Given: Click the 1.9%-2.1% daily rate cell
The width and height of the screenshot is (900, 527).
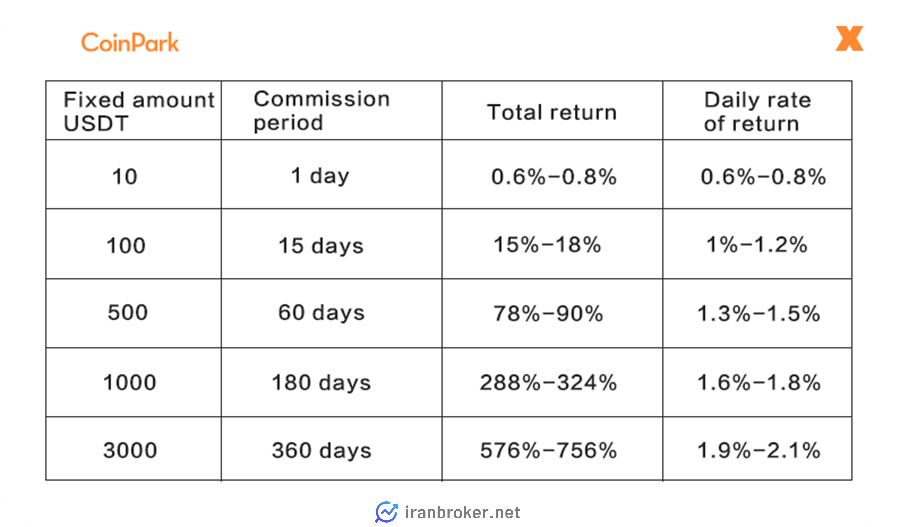Looking at the screenshot, I should pyautogui.click(x=757, y=449).
